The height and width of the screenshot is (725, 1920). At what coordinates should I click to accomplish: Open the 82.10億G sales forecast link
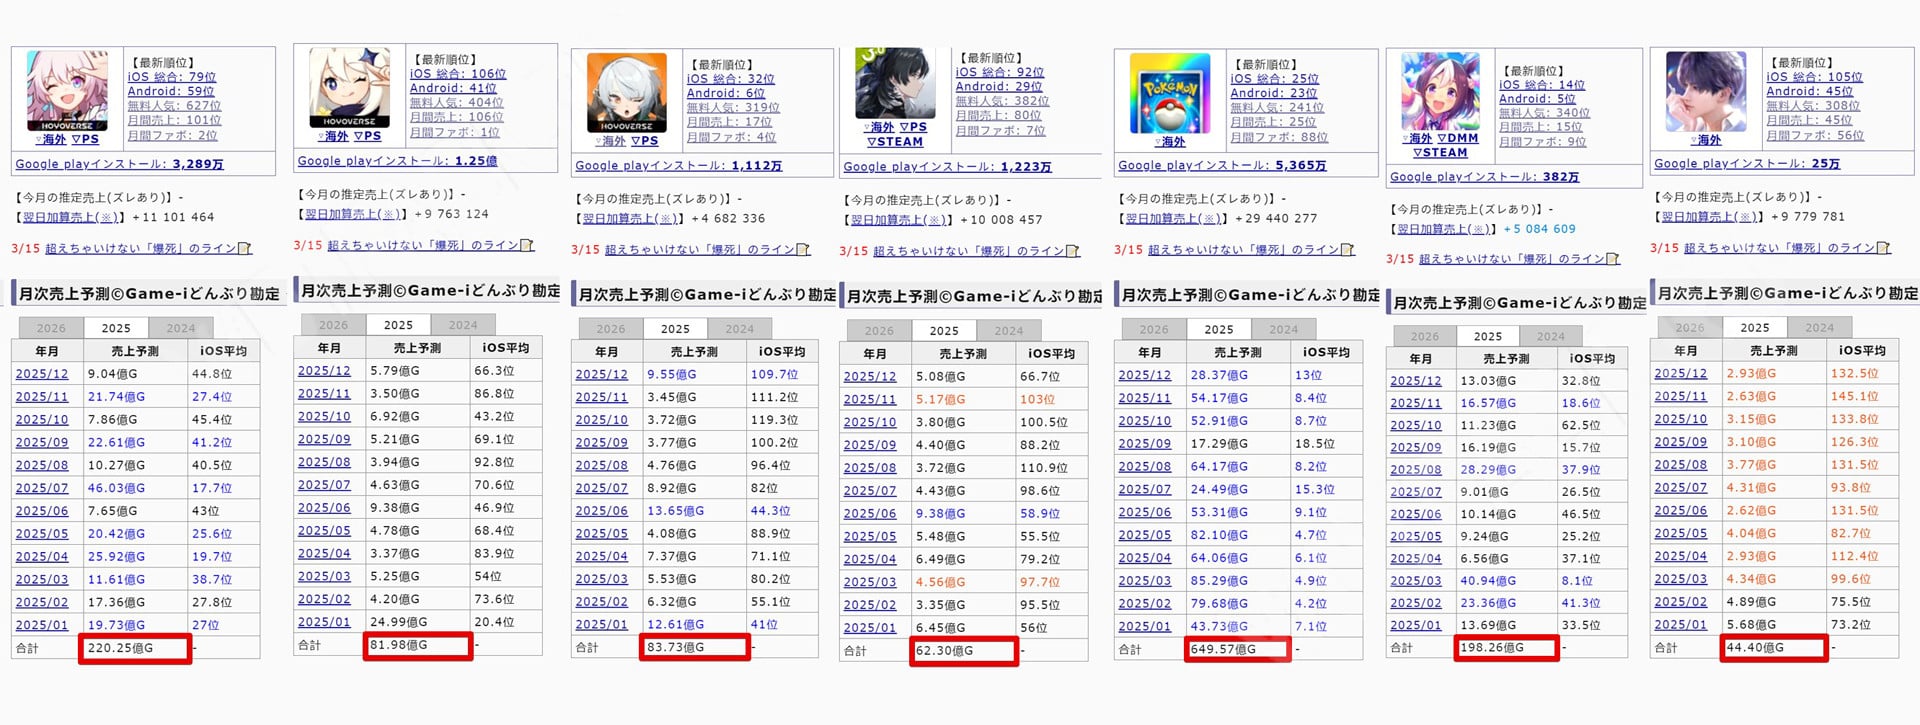tap(1218, 535)
